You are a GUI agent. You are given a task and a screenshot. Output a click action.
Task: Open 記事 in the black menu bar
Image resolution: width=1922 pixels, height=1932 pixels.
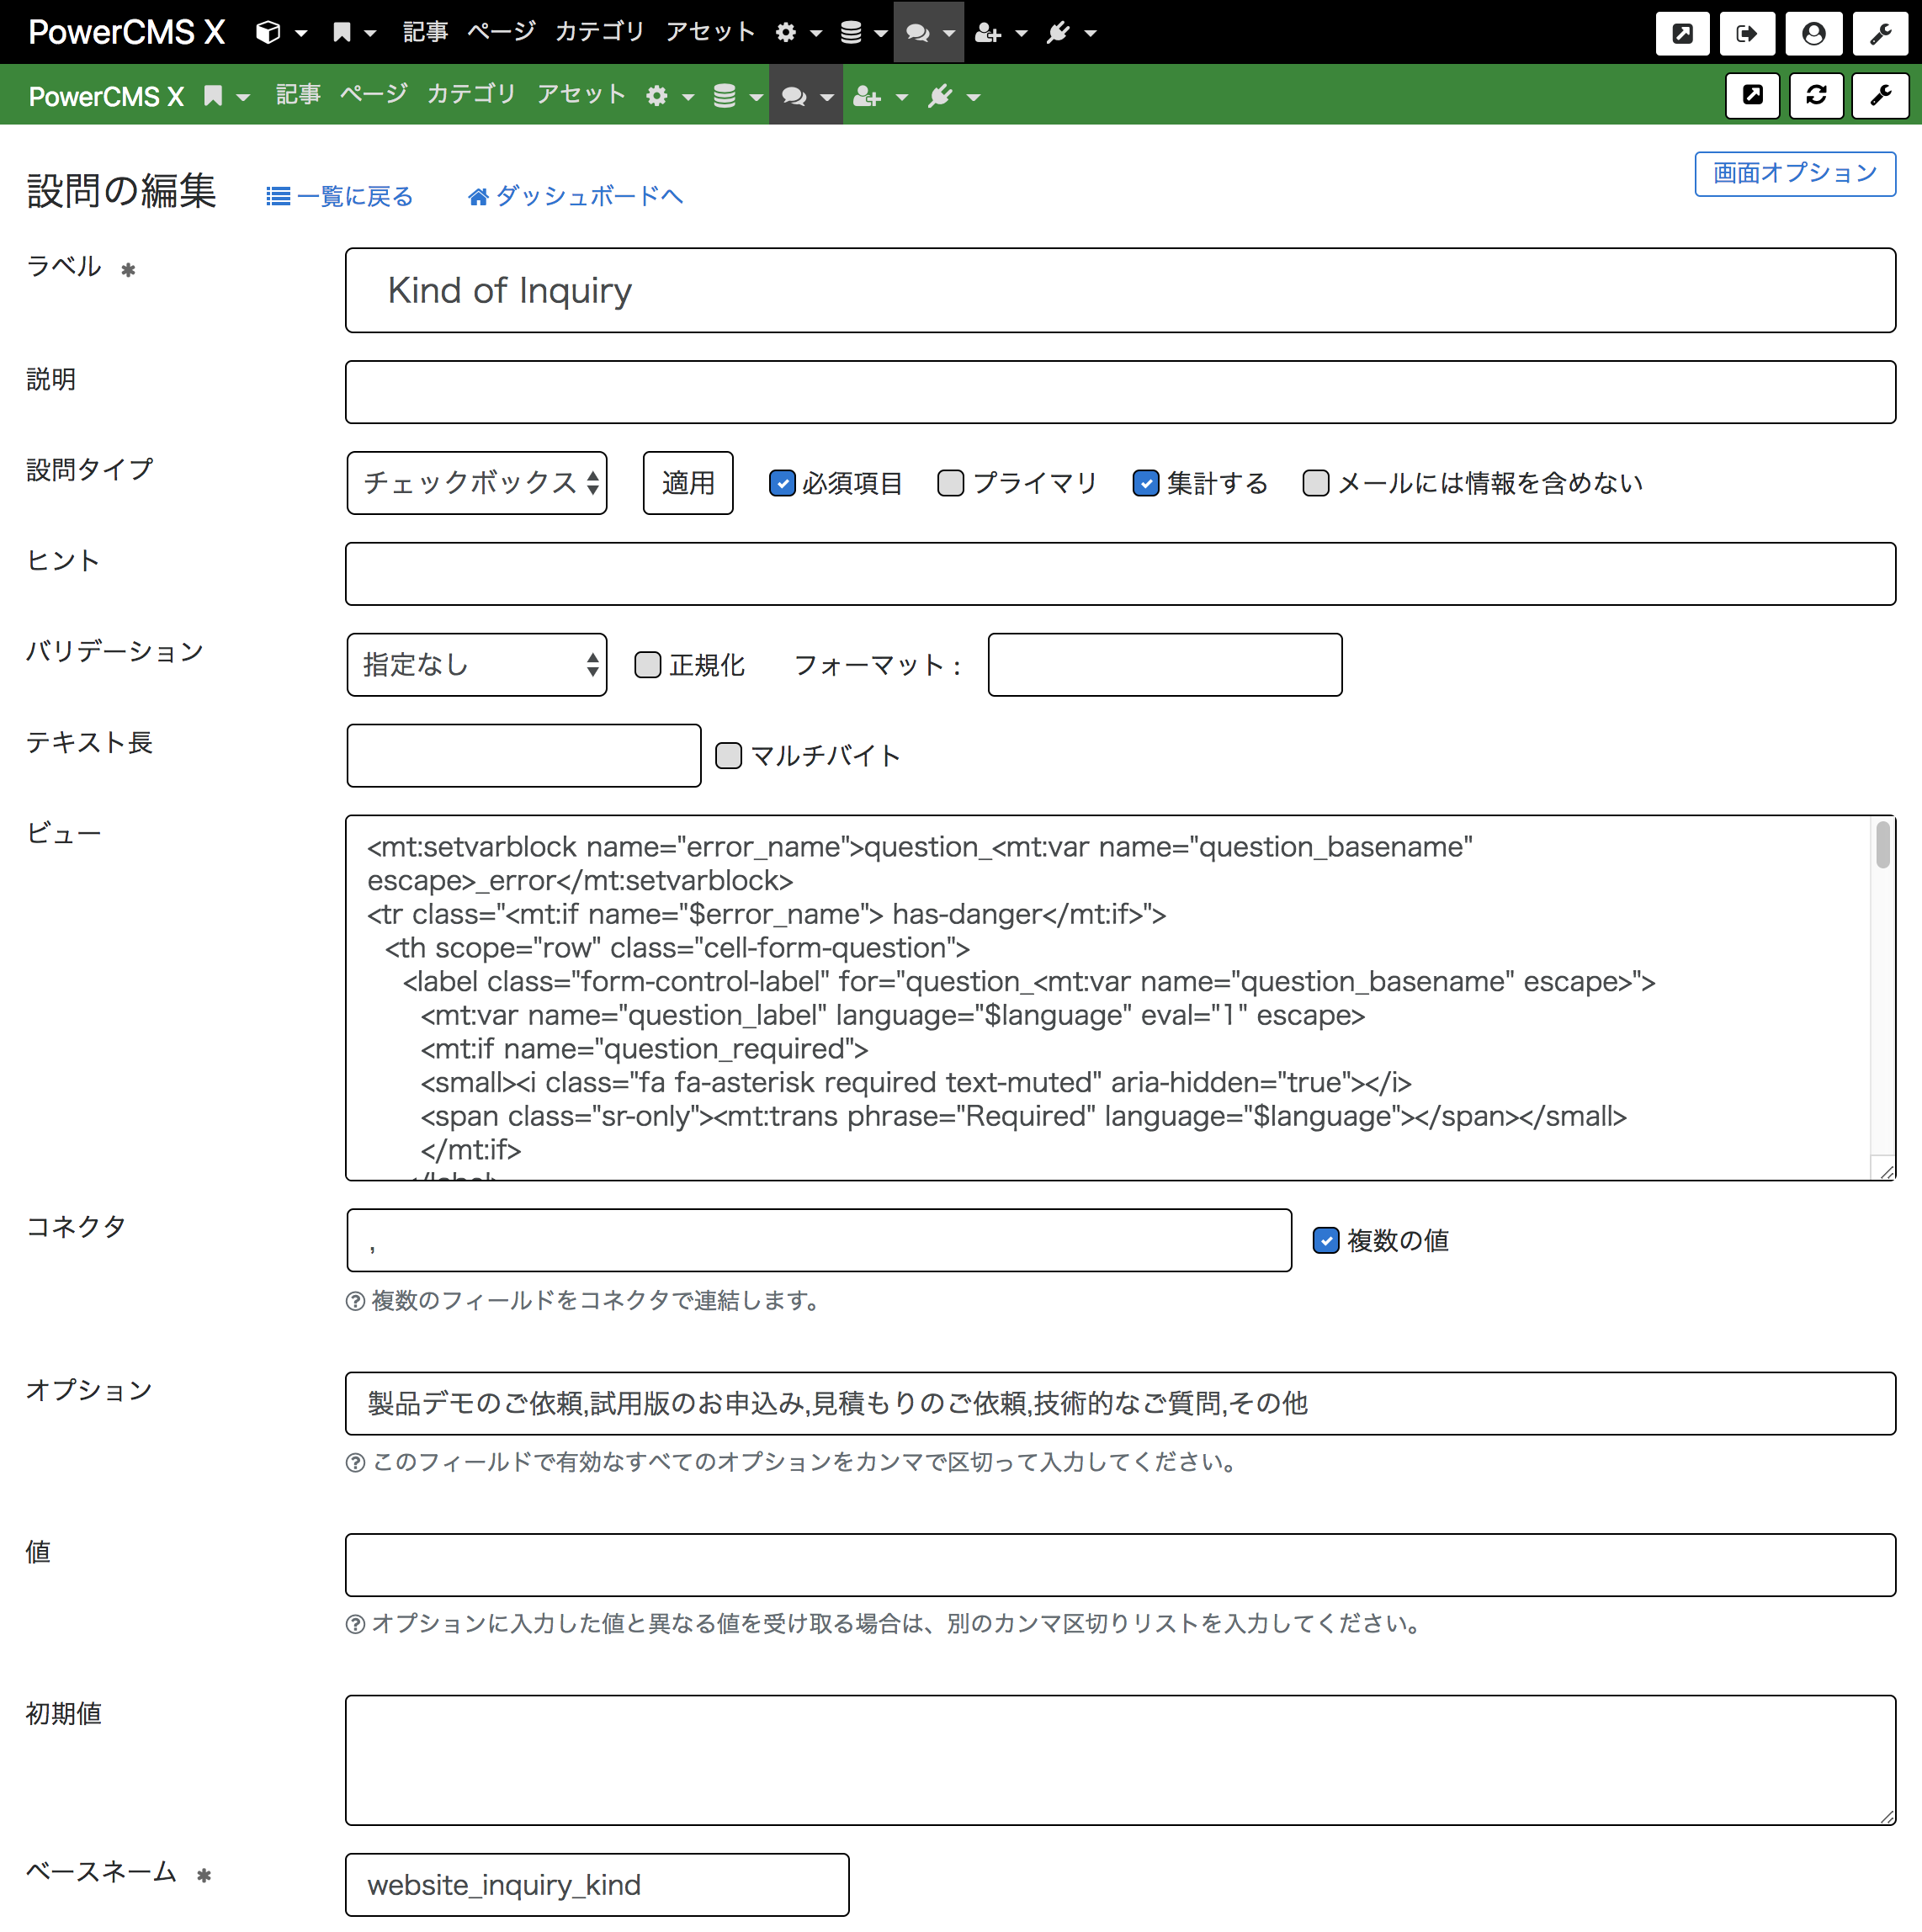(x=425, y=32)
